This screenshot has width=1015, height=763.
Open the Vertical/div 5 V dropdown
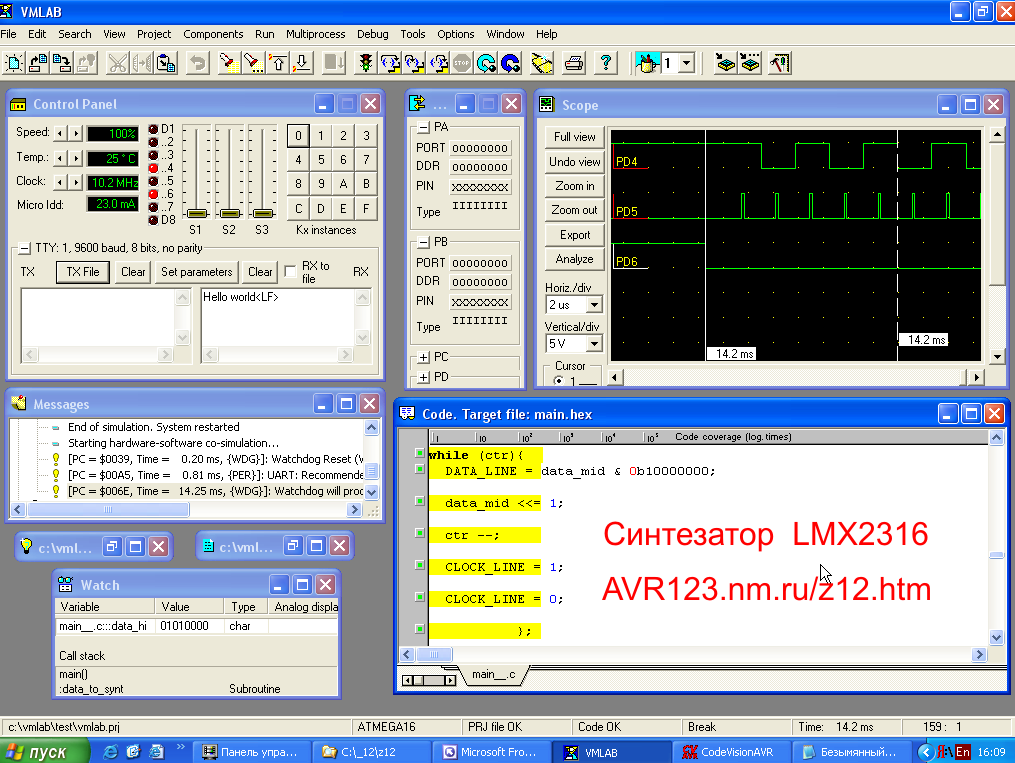coord(593,343)
